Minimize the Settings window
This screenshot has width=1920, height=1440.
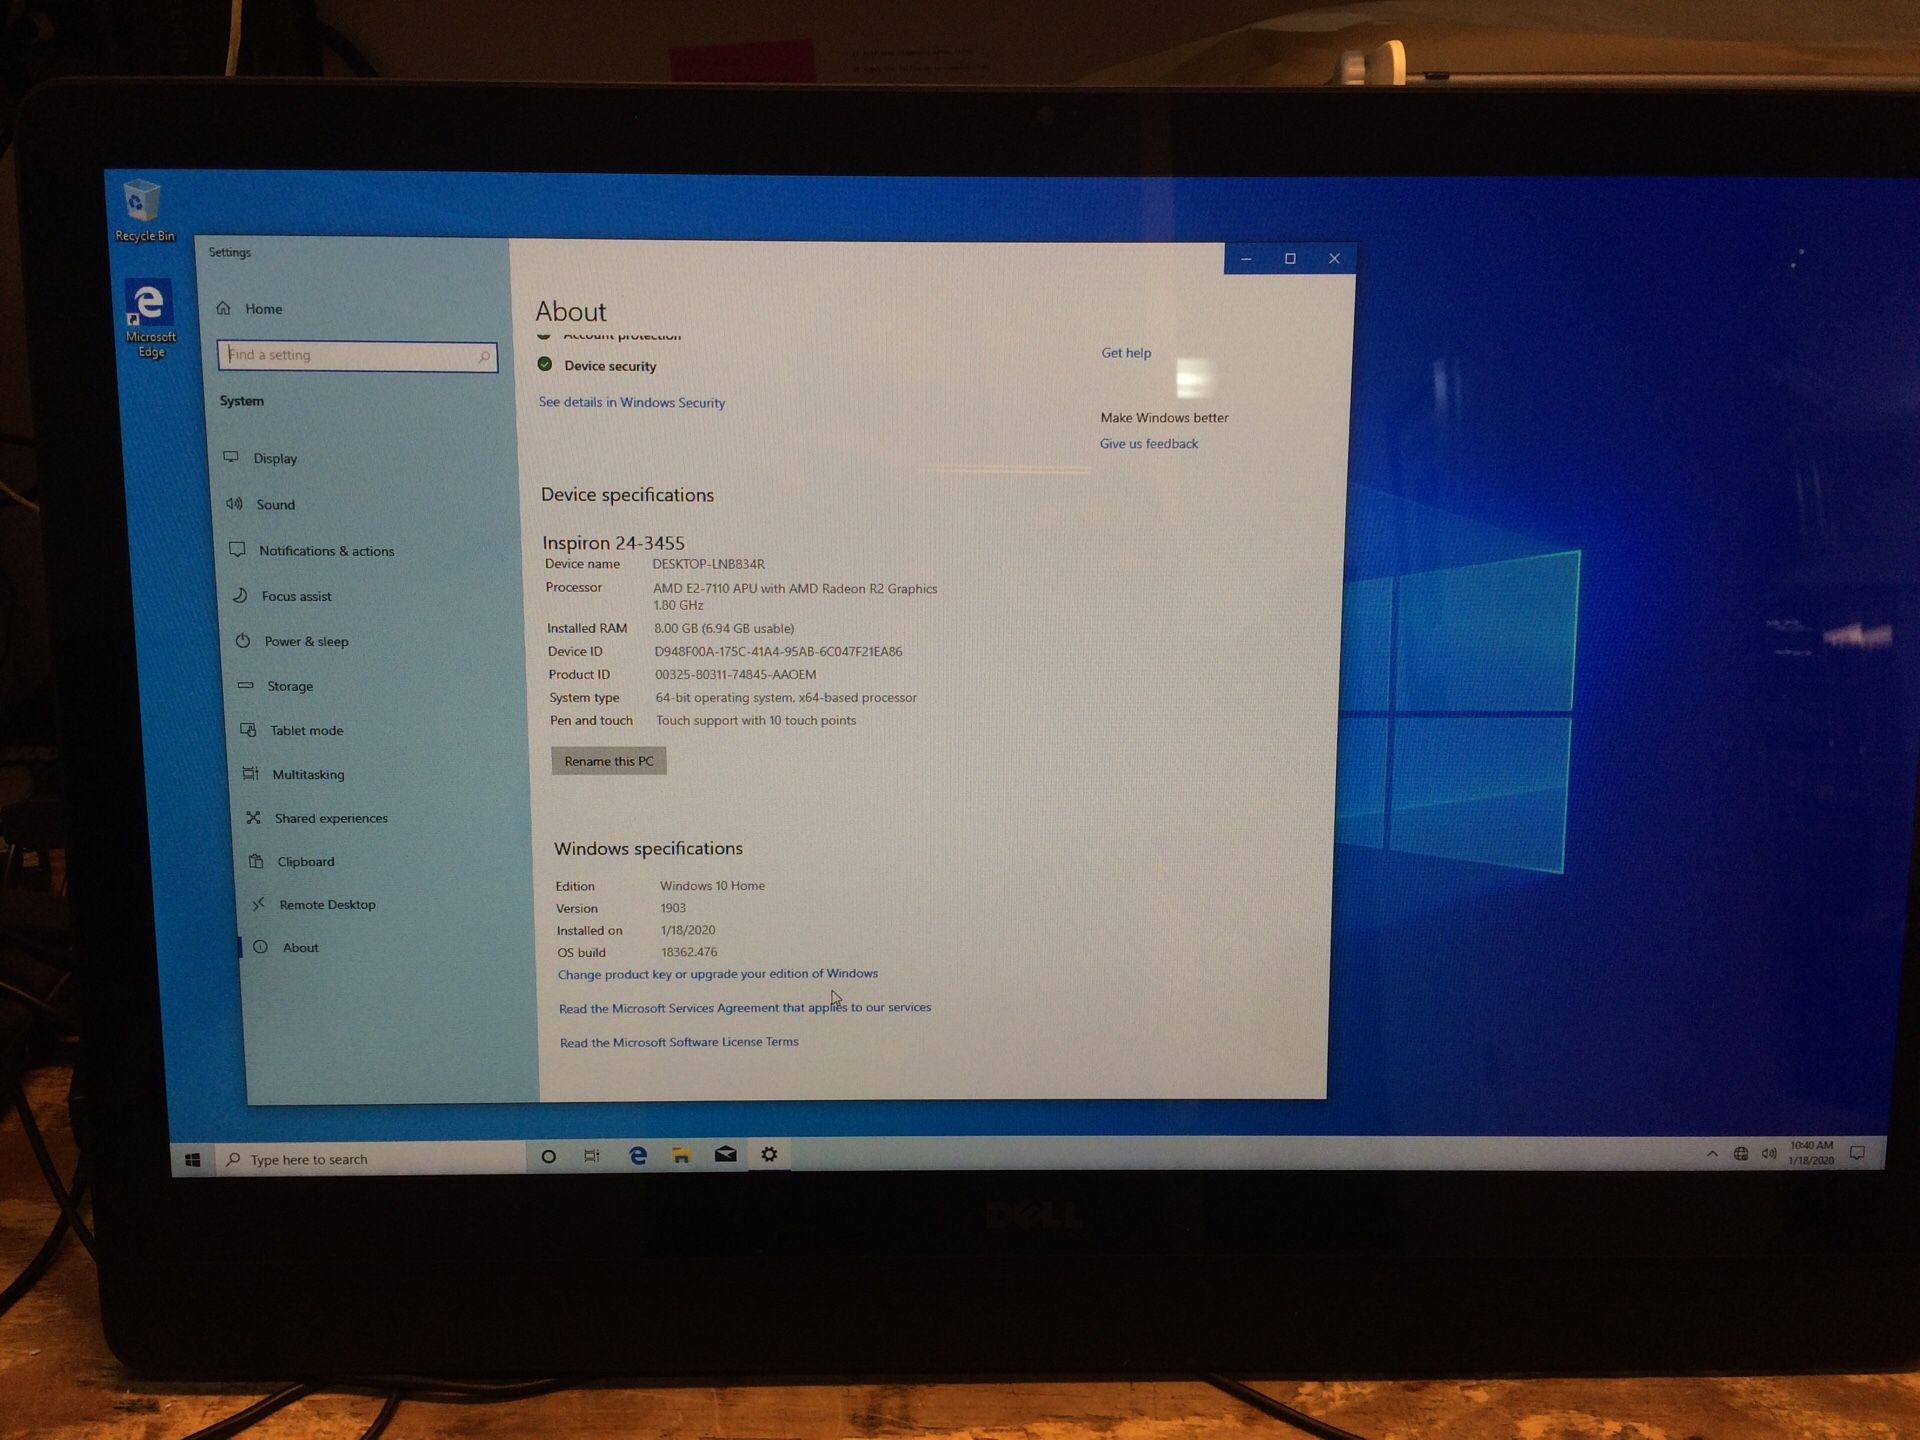pyautogui.click(x=1246, y=259)
